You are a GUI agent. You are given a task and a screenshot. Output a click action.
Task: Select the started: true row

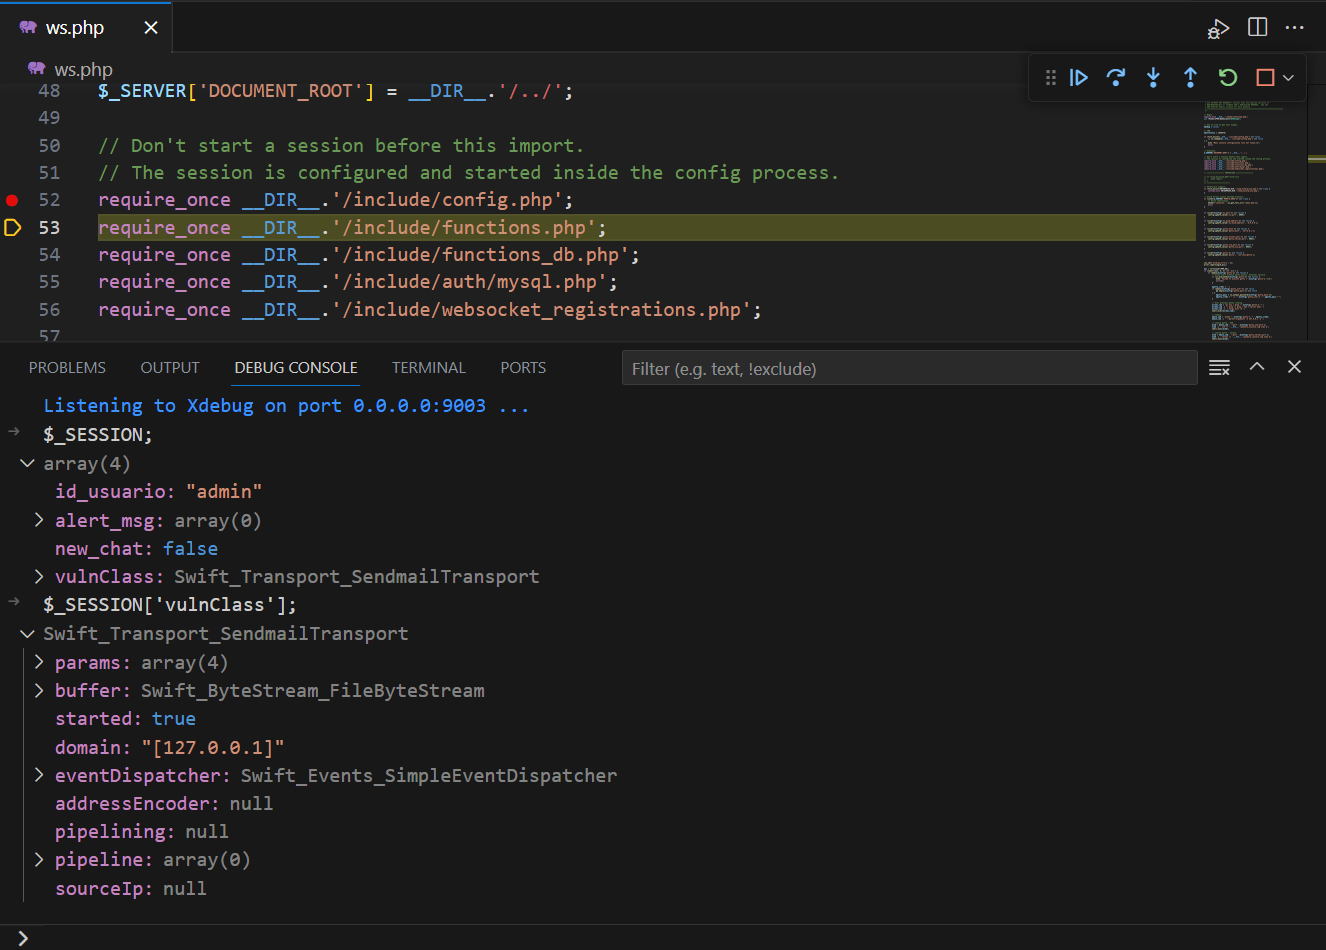point(125,719)
